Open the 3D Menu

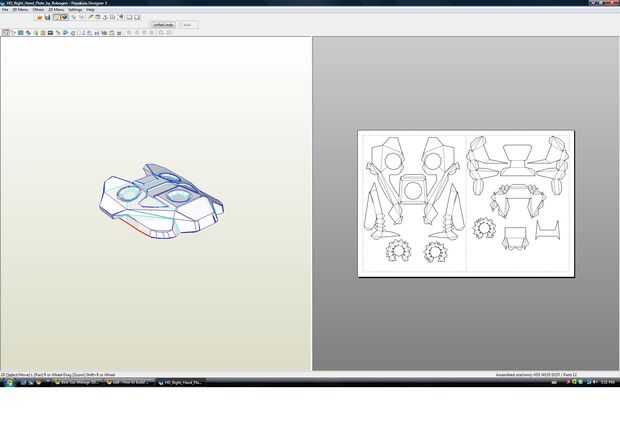21,9
